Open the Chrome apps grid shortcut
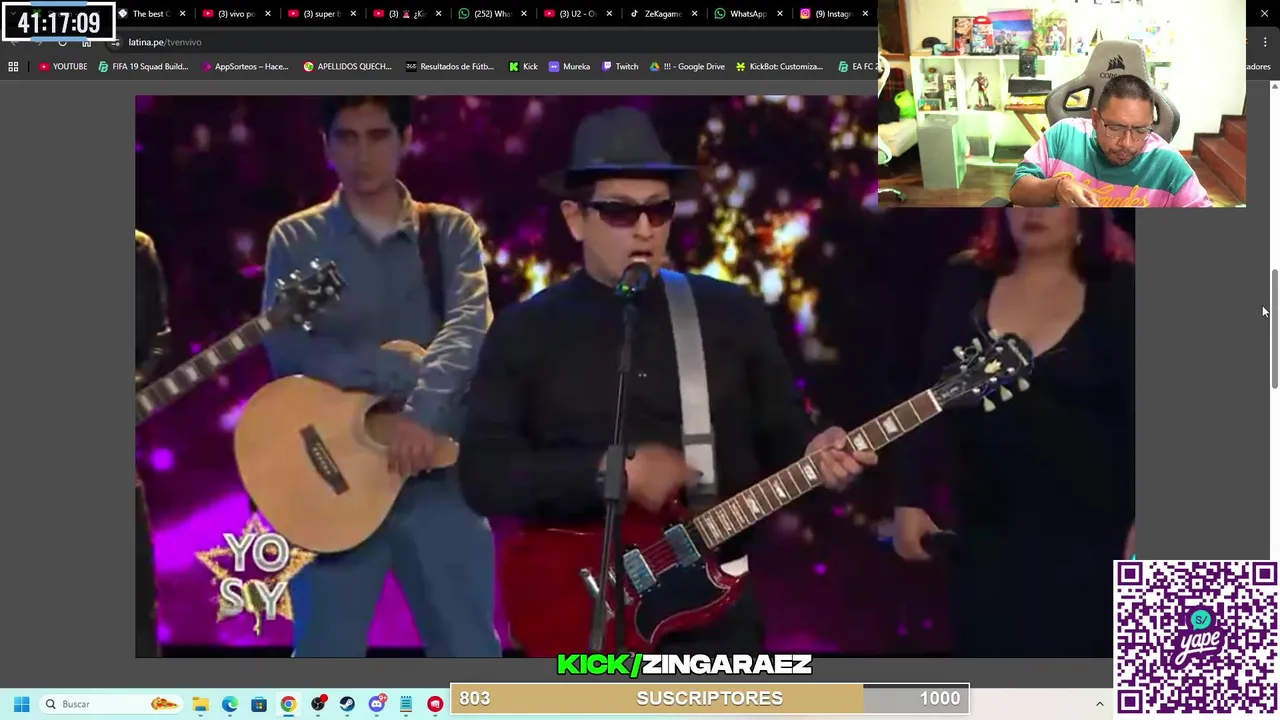This screenshot has width=1280, height=720. pyautogui.click(x=13, y=66)
